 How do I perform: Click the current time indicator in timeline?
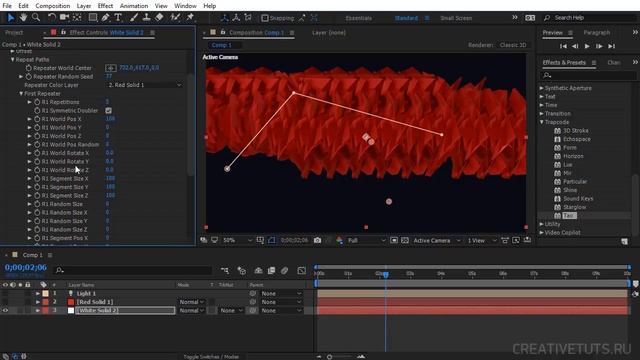[386, 274]
